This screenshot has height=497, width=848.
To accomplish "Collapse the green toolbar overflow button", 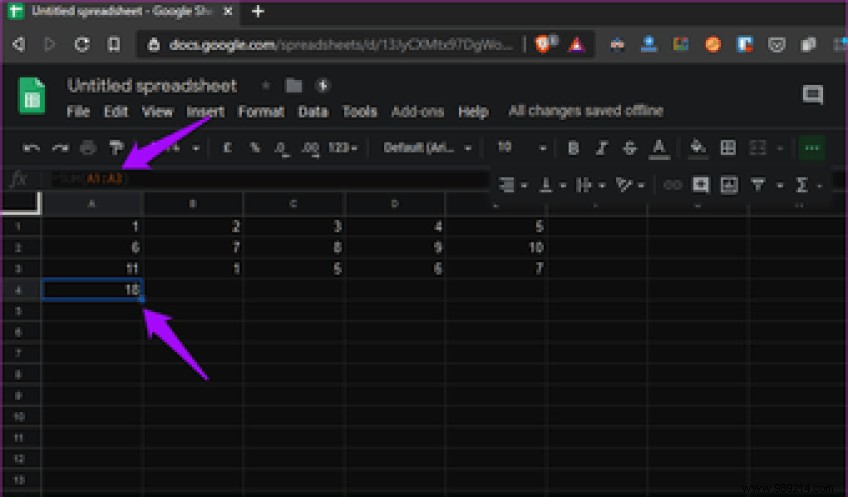I will 811,148.
